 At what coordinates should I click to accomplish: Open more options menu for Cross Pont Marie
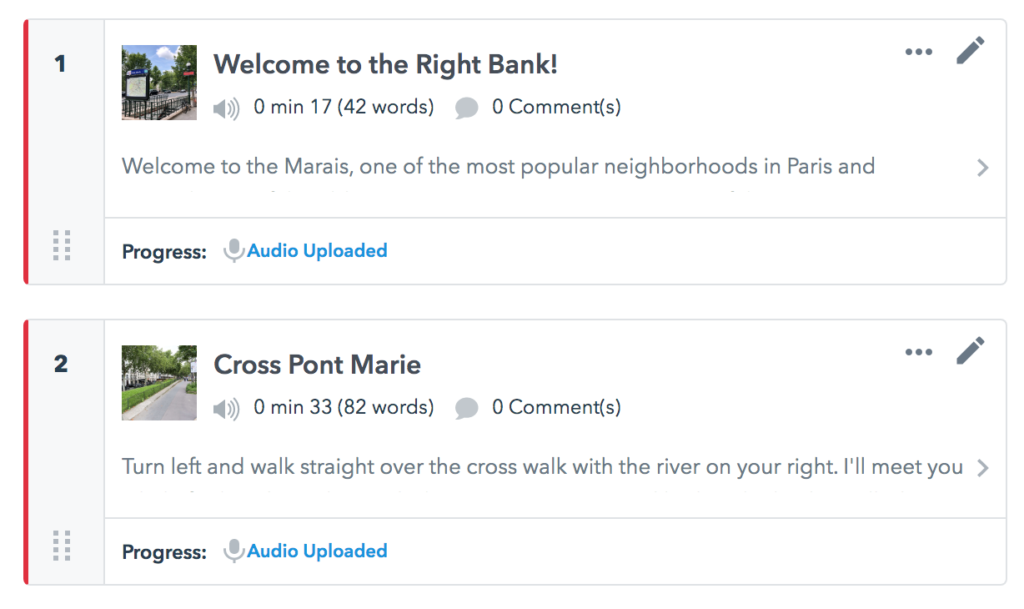click(x=918, y=352)
